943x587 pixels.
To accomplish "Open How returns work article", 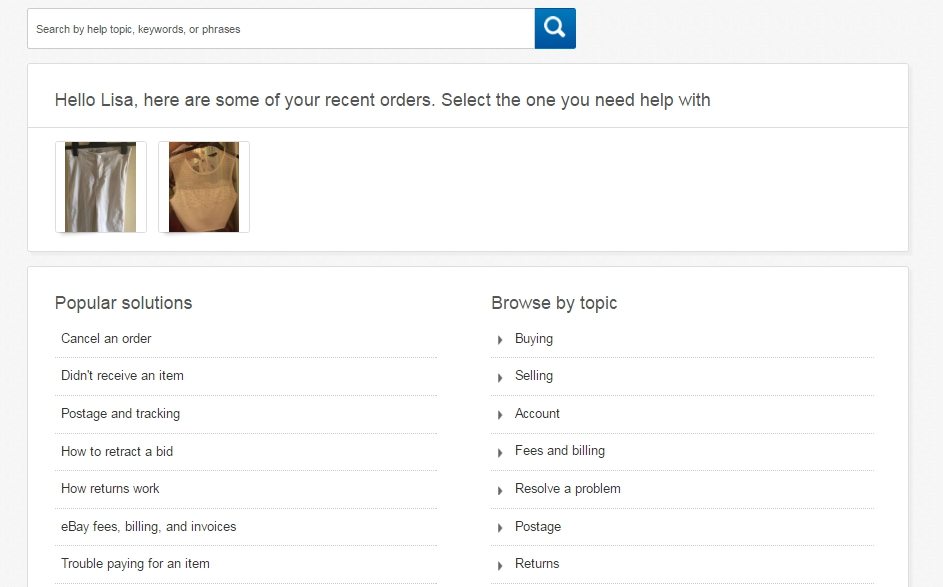I will point(110,488).
